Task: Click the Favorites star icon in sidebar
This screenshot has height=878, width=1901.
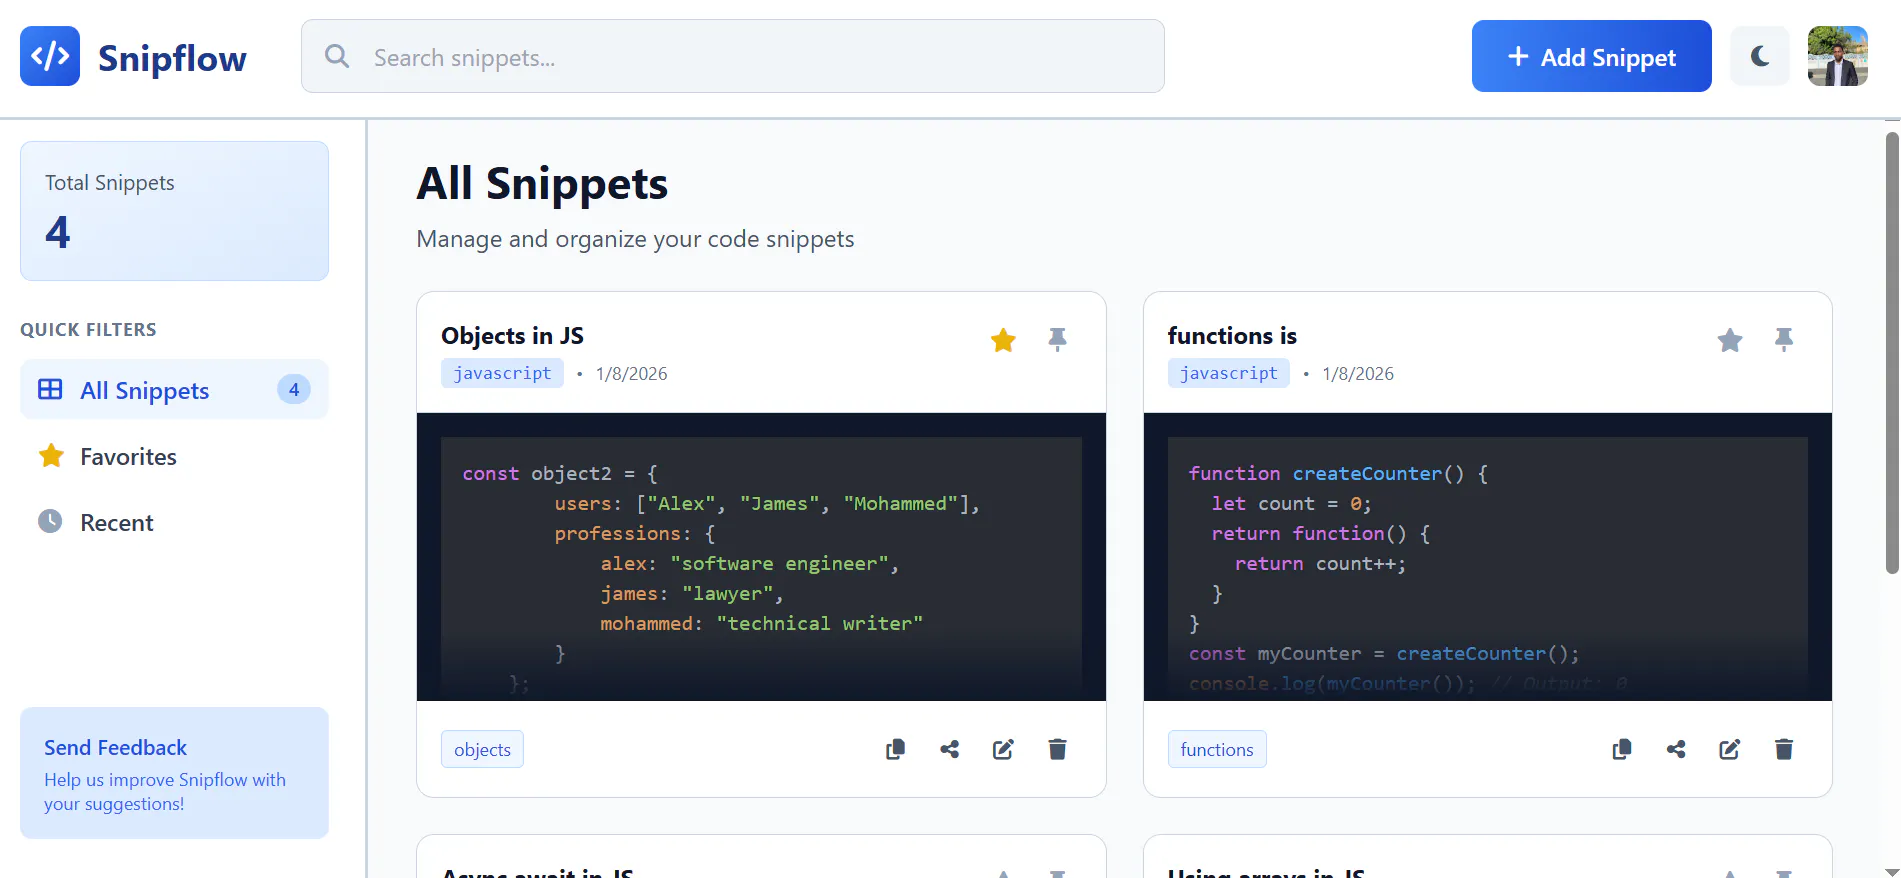Action: pyautogui.click(x=50, y=456)
